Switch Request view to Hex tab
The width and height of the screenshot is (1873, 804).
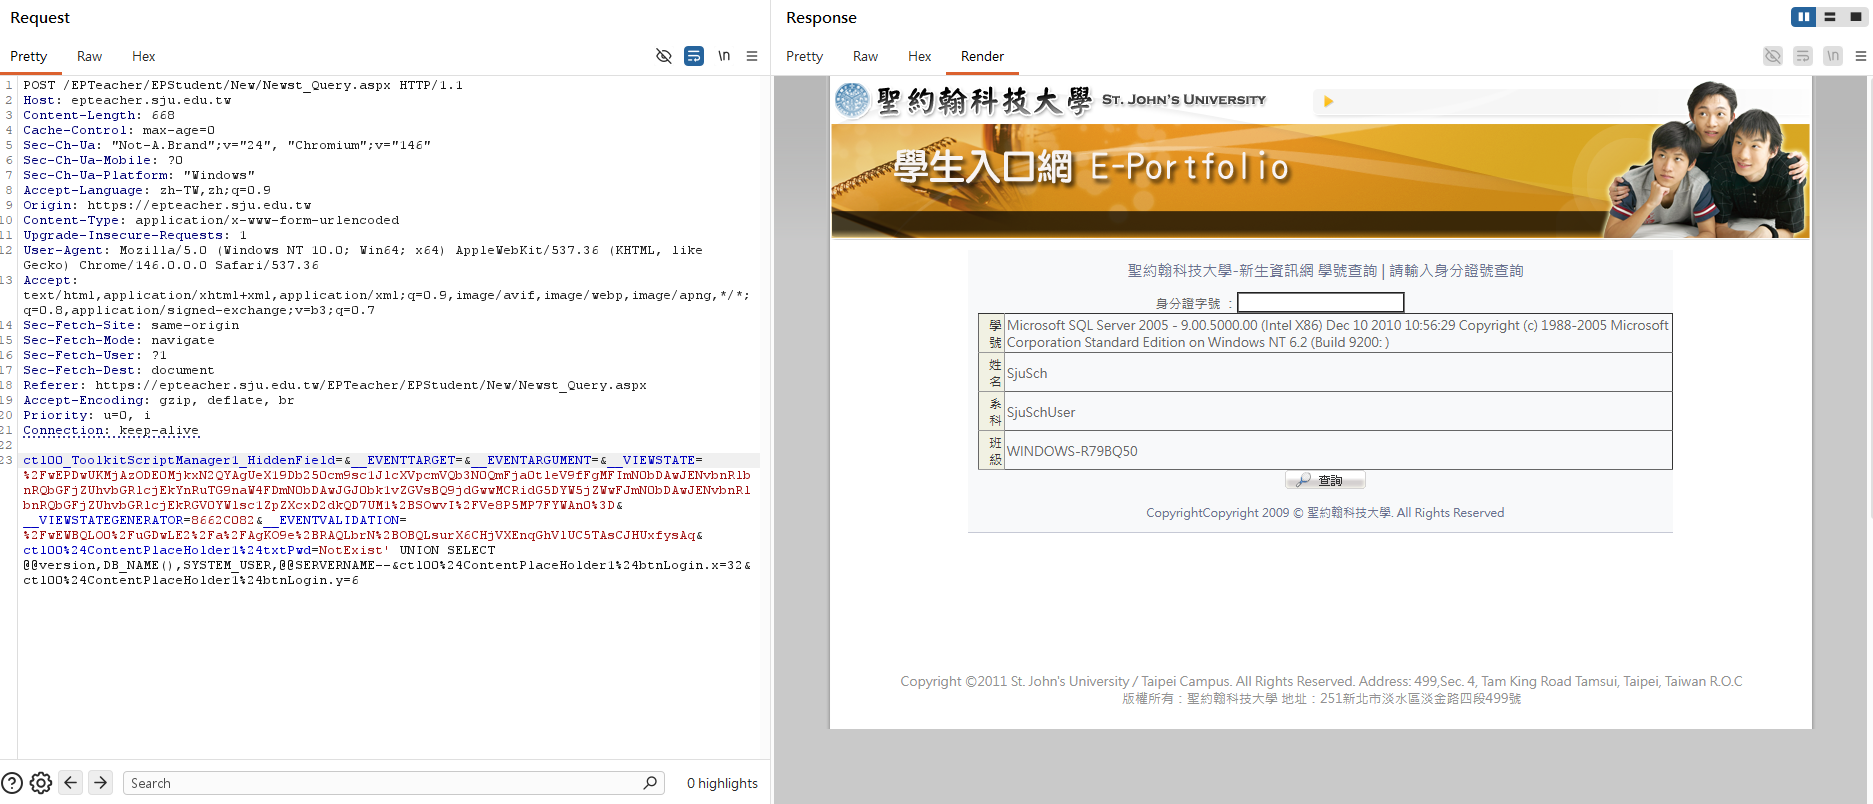click(x=144, y=56)
